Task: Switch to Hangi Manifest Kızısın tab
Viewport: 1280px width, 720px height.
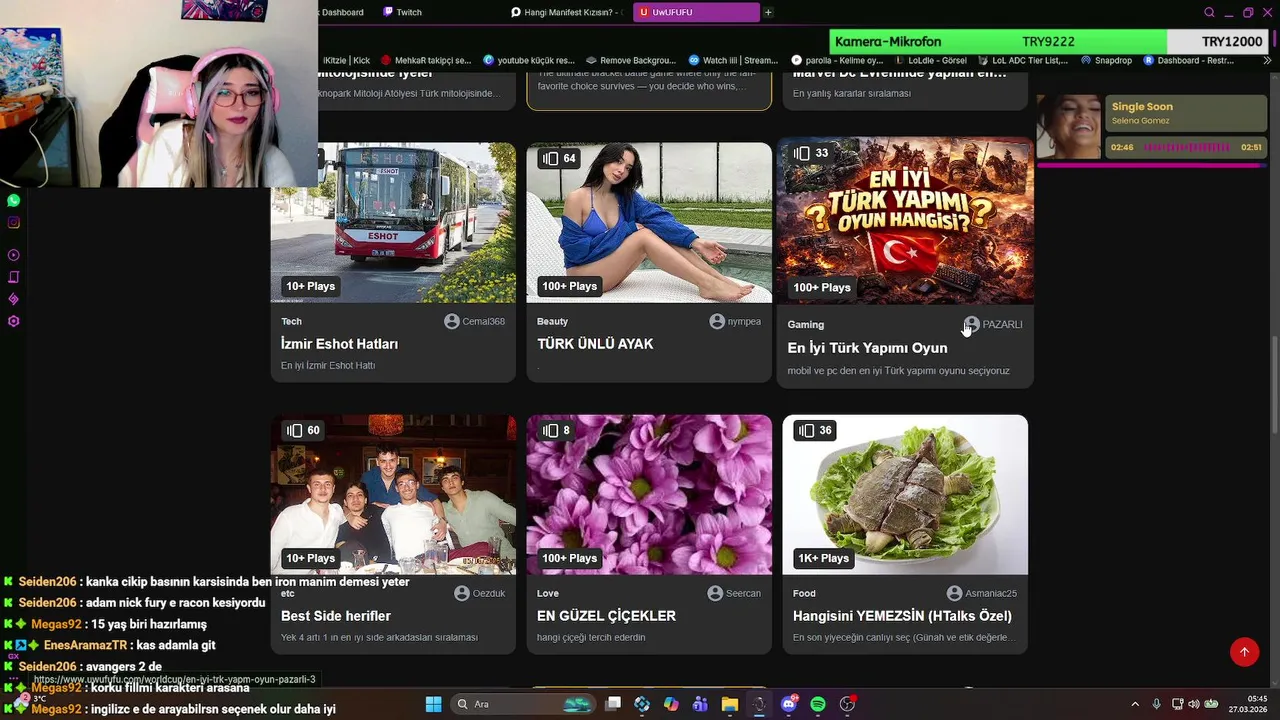Action: 567,12
